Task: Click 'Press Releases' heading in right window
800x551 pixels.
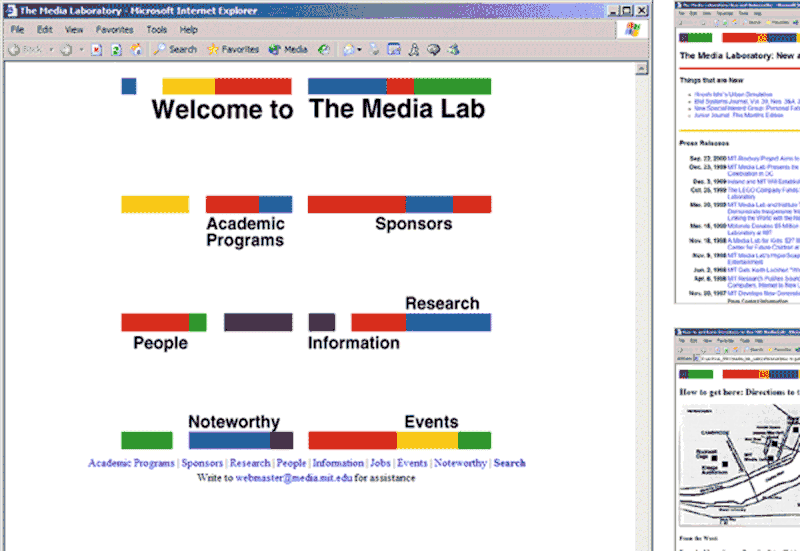Action: click(704, 143)
